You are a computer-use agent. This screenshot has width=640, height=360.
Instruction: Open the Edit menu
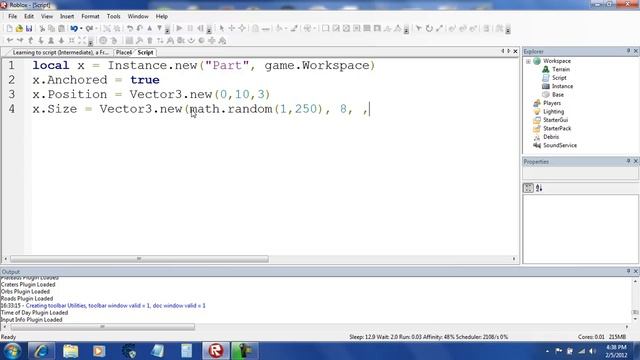pyautogui.click(x=29, y=16)
